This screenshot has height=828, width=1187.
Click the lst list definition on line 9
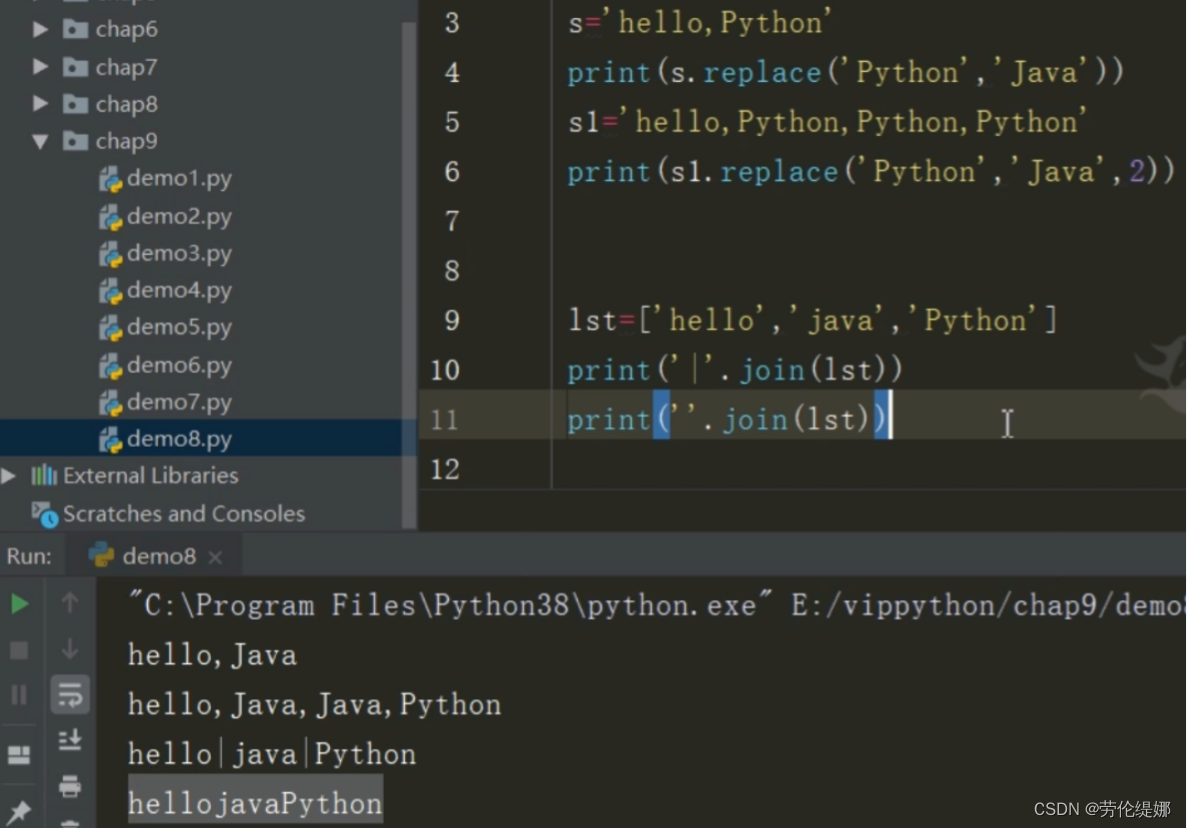(x=812, y=320)
